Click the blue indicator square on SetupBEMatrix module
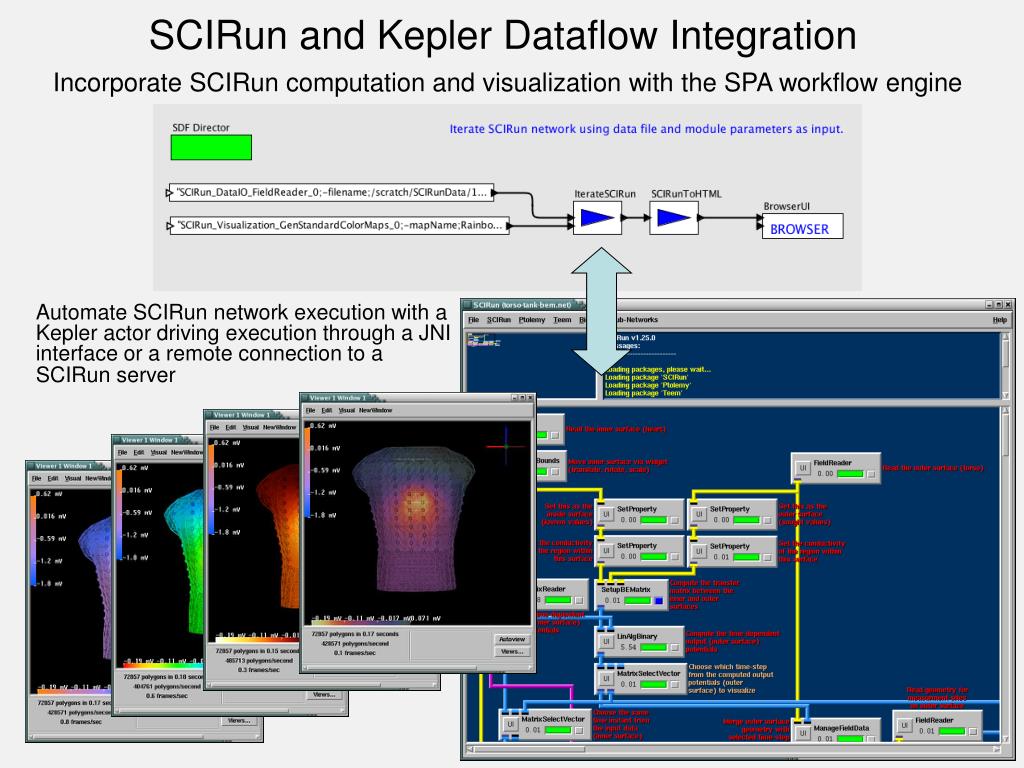Viewport: 1024px width, 768px height. [658, 601]
